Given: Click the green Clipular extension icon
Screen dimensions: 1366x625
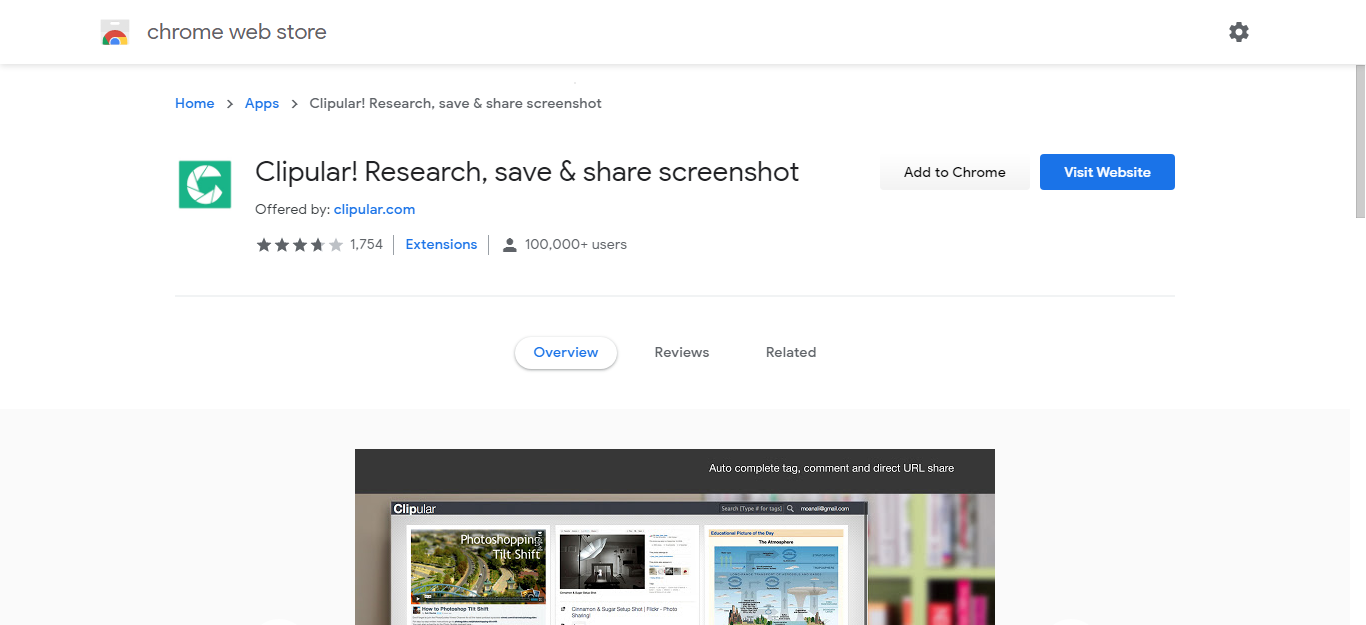Looking at the screenshot, I should pos(205,184).
